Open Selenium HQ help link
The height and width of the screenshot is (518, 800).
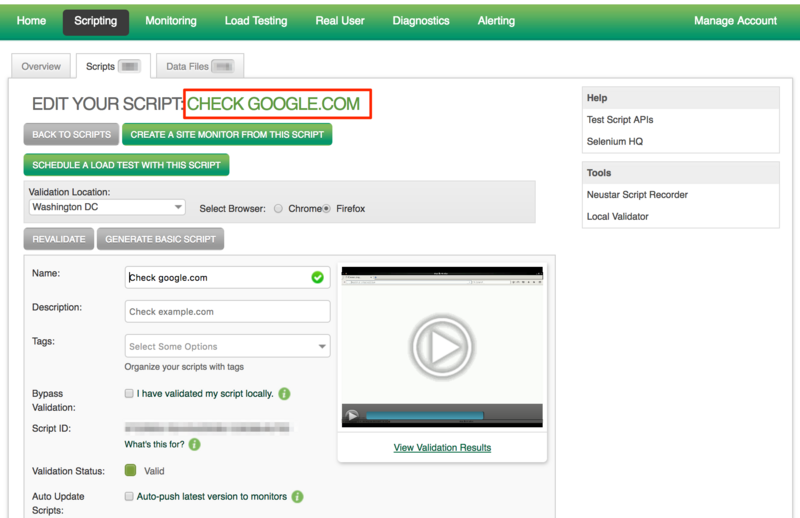(x=615, y=141)
